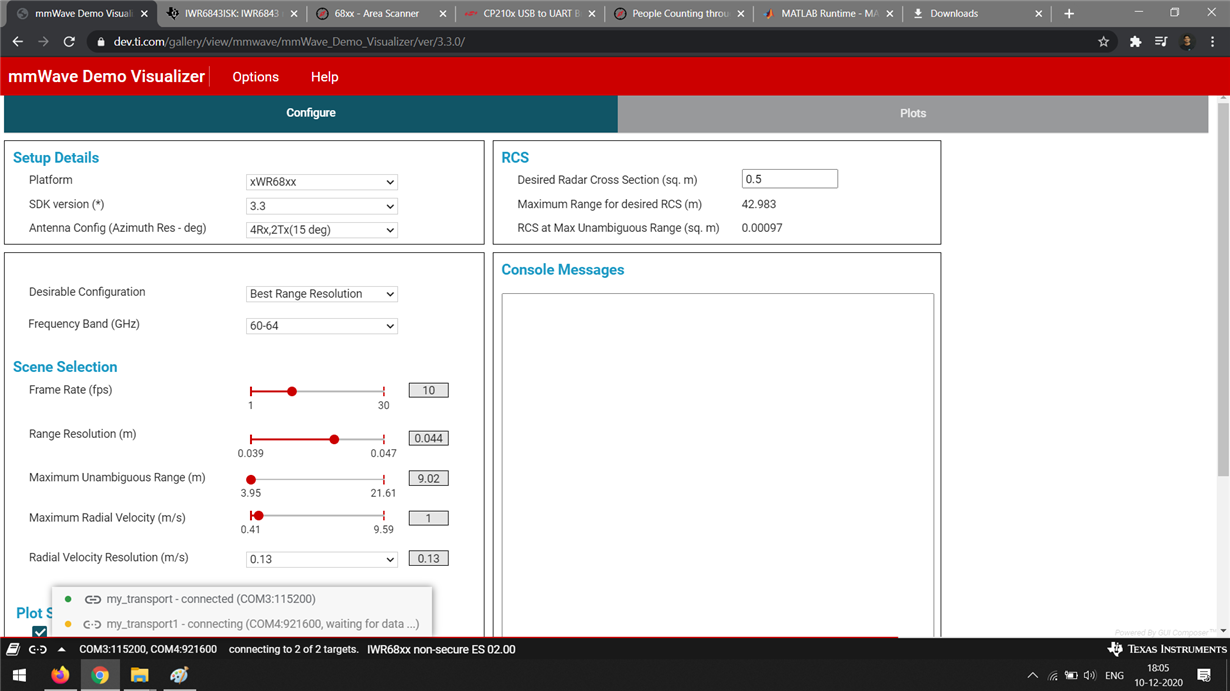The width and height of the screenshot is (1230, 691).
Task: Open the media control playlist icon
Action: (x=1161, y=42)
